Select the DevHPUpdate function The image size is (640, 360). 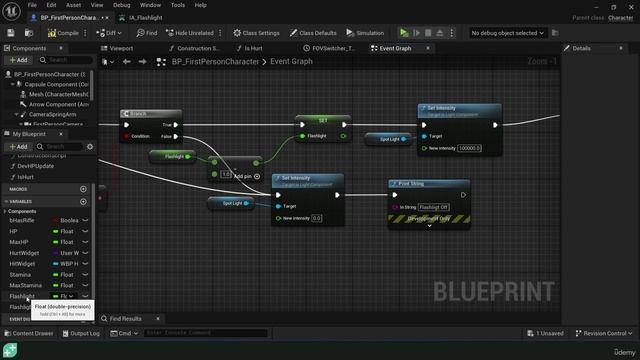(x=36, y=166)
